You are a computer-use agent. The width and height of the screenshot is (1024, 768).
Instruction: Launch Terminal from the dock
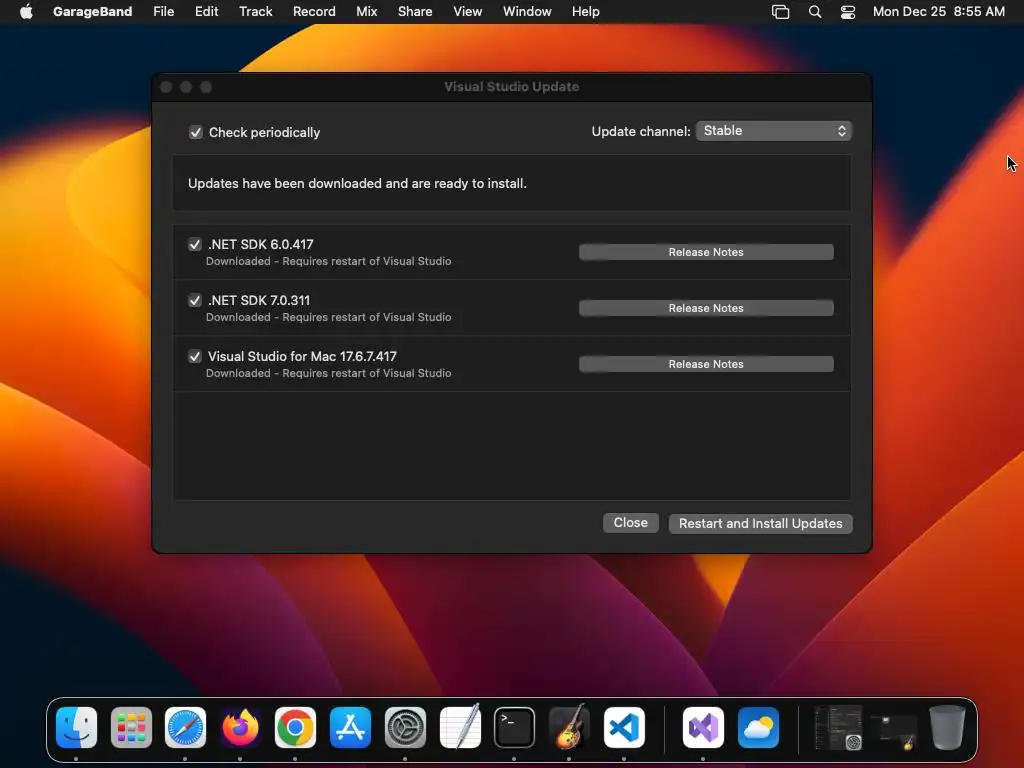tap(514, 728)
